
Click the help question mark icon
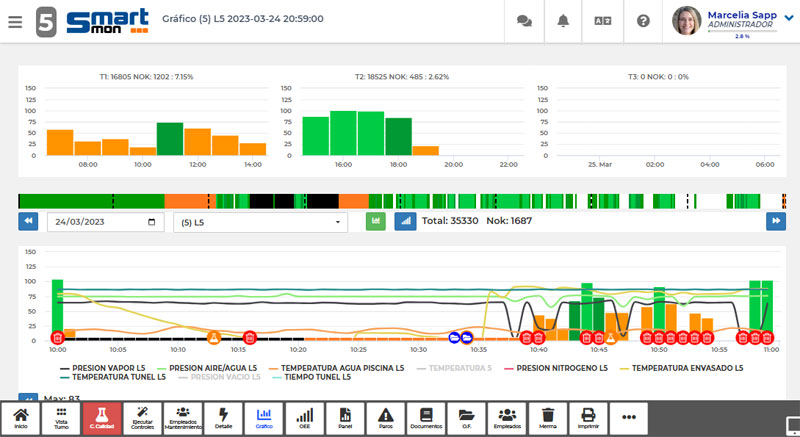click(x=643, y=21)
